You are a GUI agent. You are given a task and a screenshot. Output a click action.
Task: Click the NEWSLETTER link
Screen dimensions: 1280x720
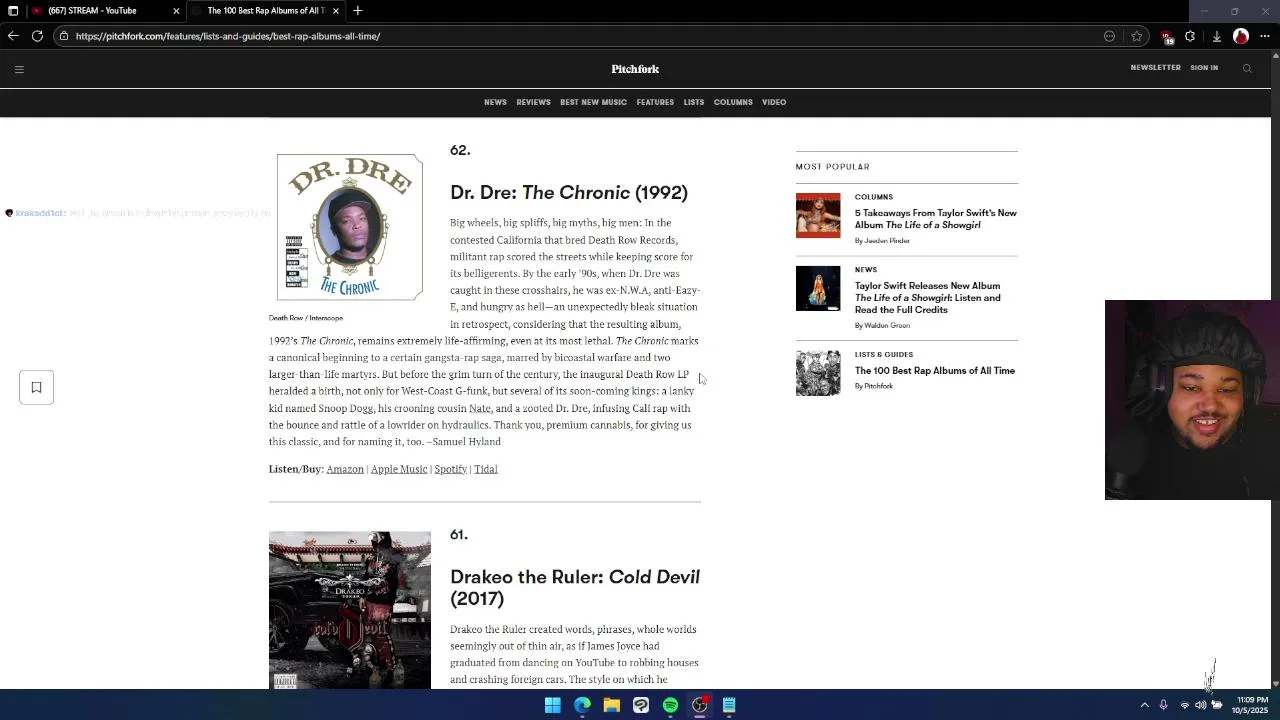(x=1155, y=68)
